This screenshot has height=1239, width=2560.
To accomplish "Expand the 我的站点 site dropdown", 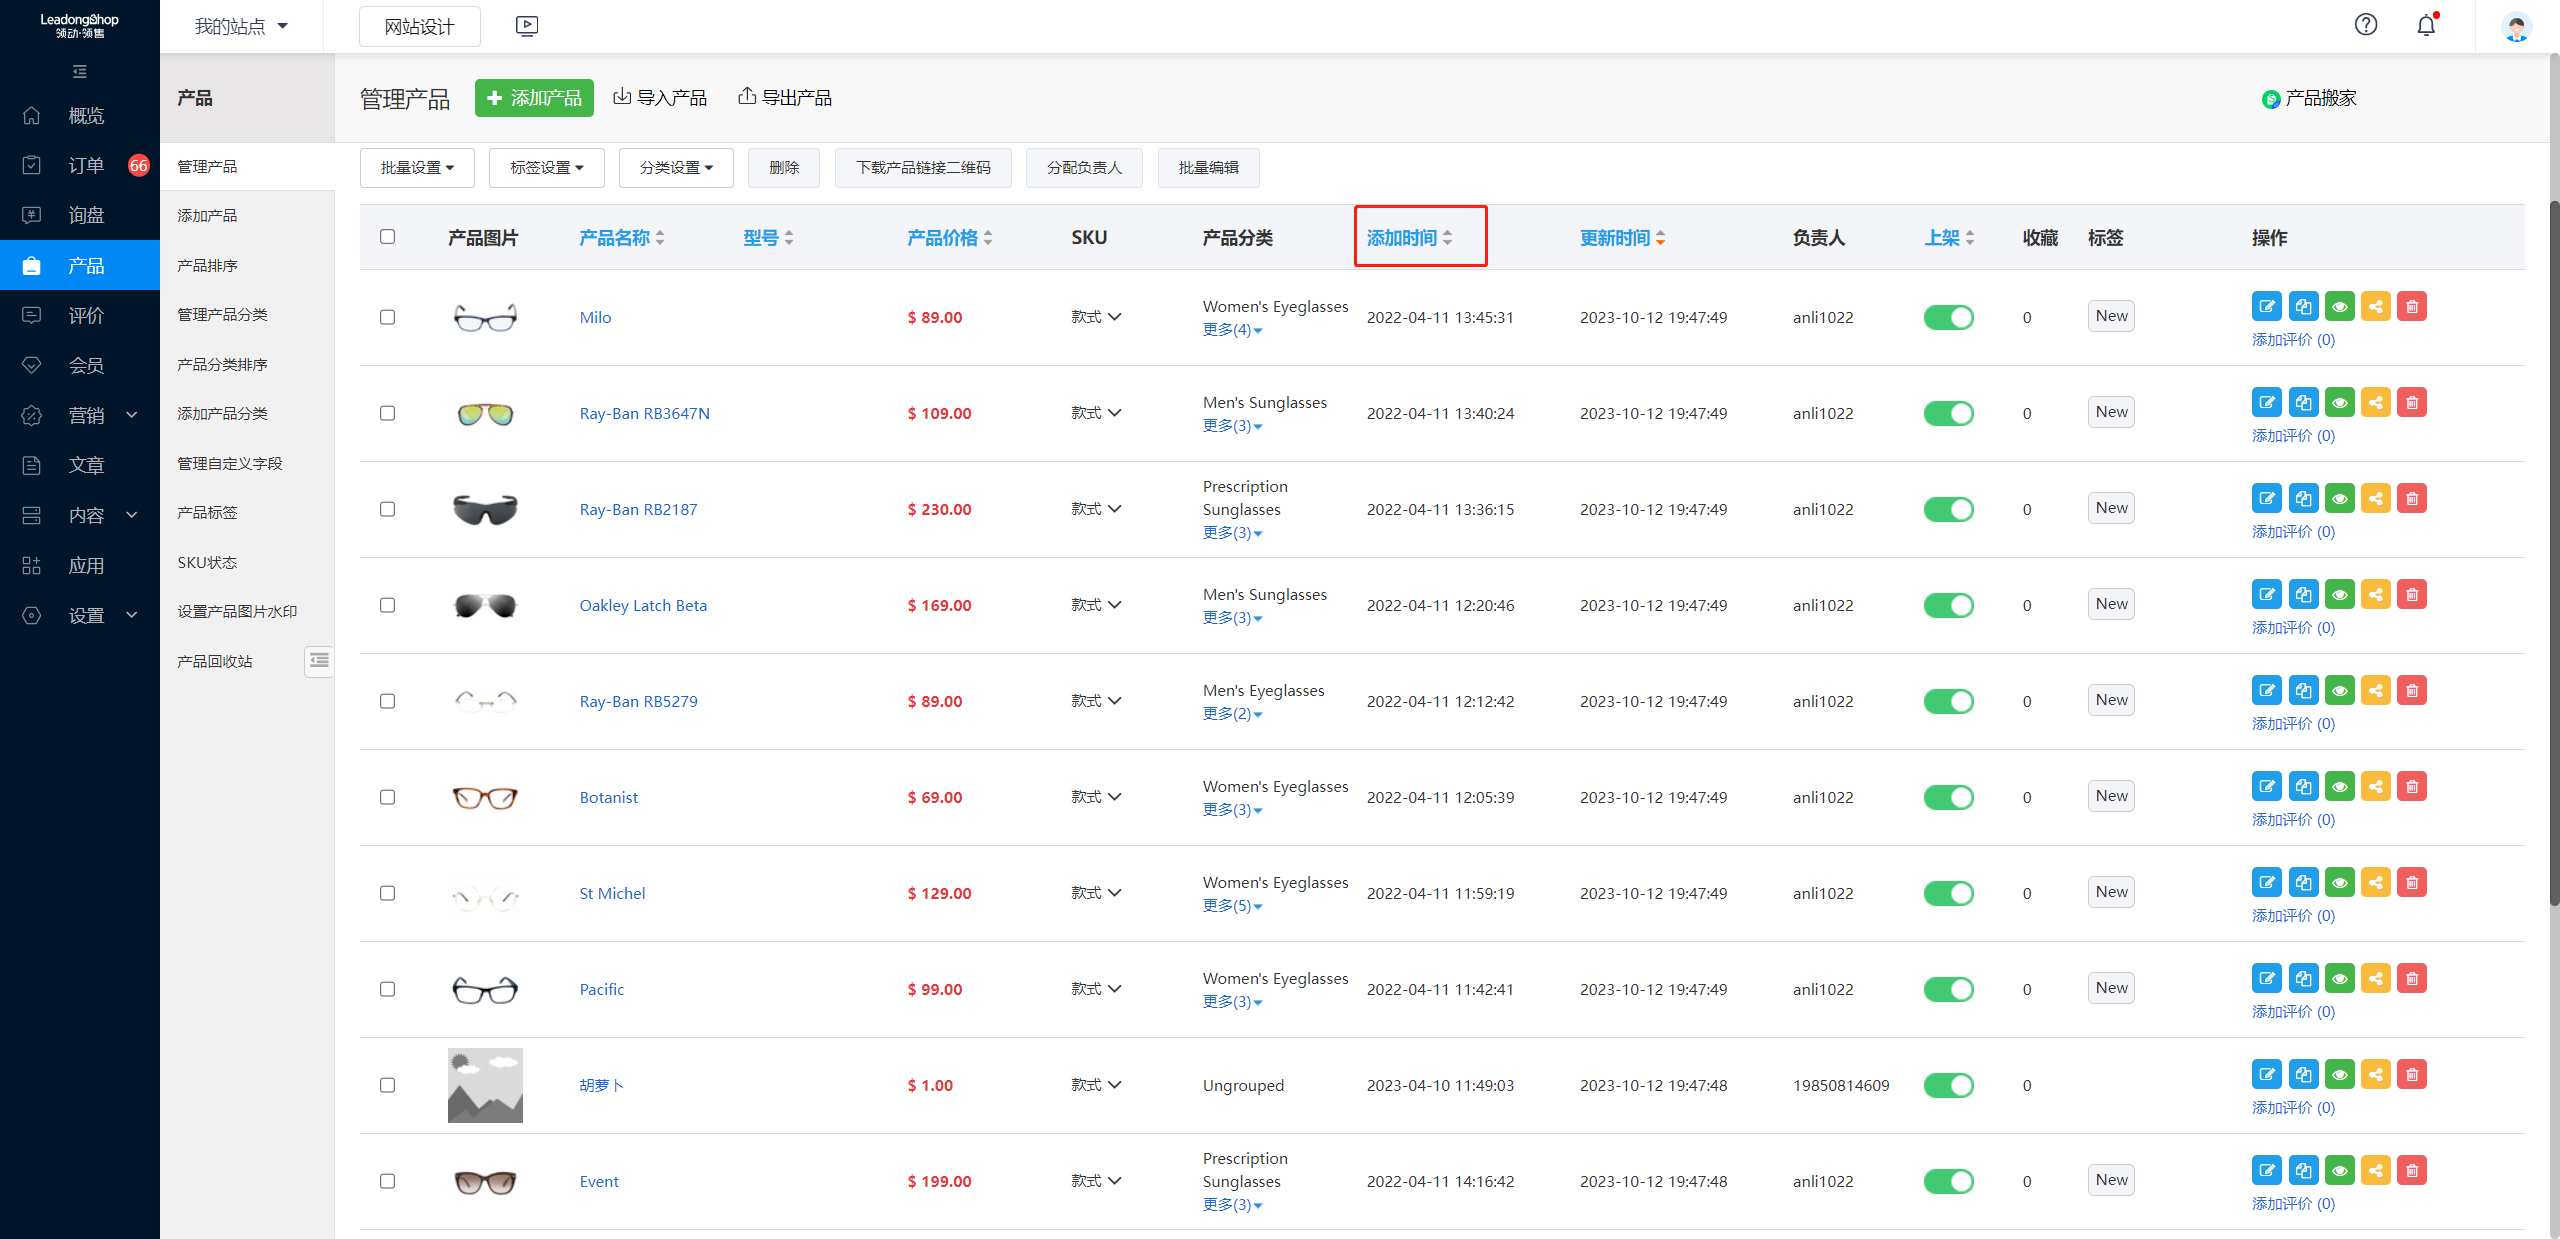I will (241, 26).
